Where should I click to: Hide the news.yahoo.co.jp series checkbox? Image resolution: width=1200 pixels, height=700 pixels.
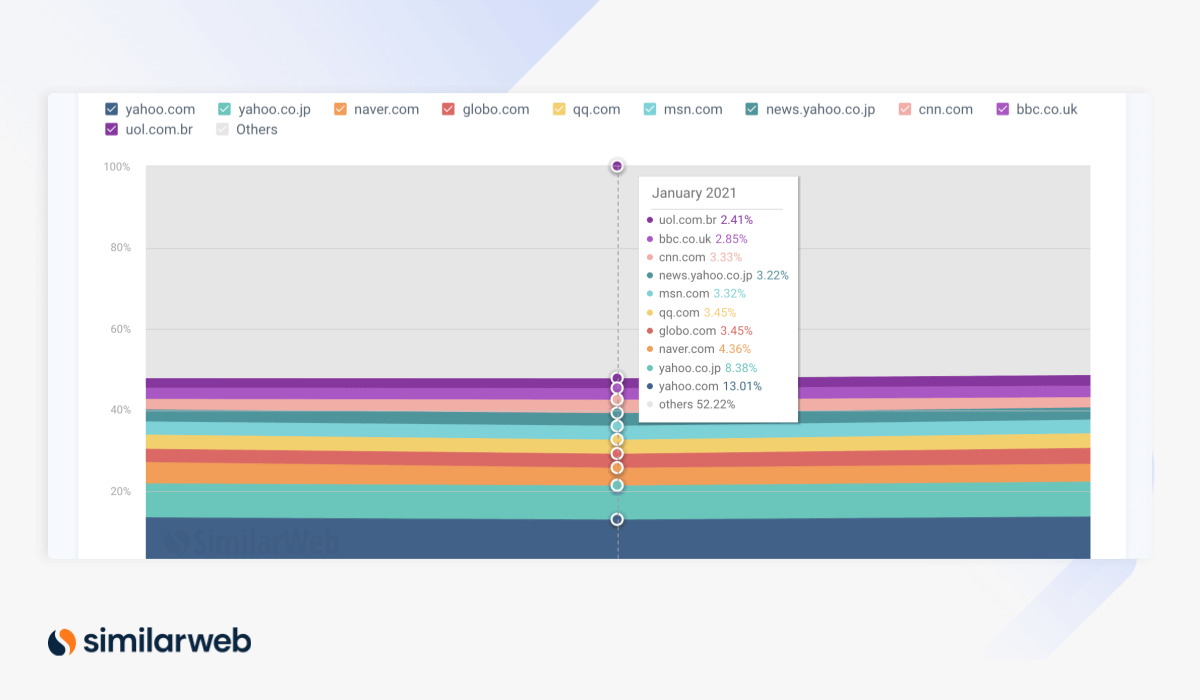point(751,109)
